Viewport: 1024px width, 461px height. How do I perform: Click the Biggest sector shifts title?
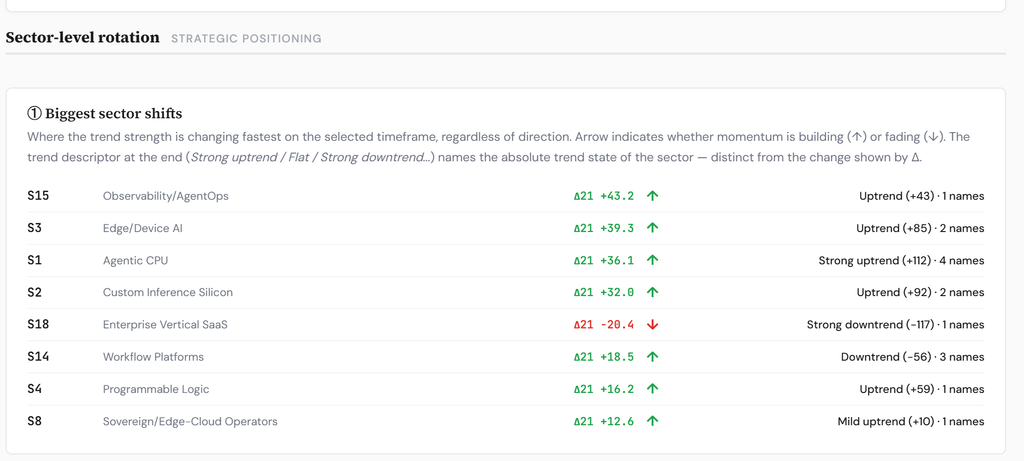pyautogui.click(x=104, y=114)
